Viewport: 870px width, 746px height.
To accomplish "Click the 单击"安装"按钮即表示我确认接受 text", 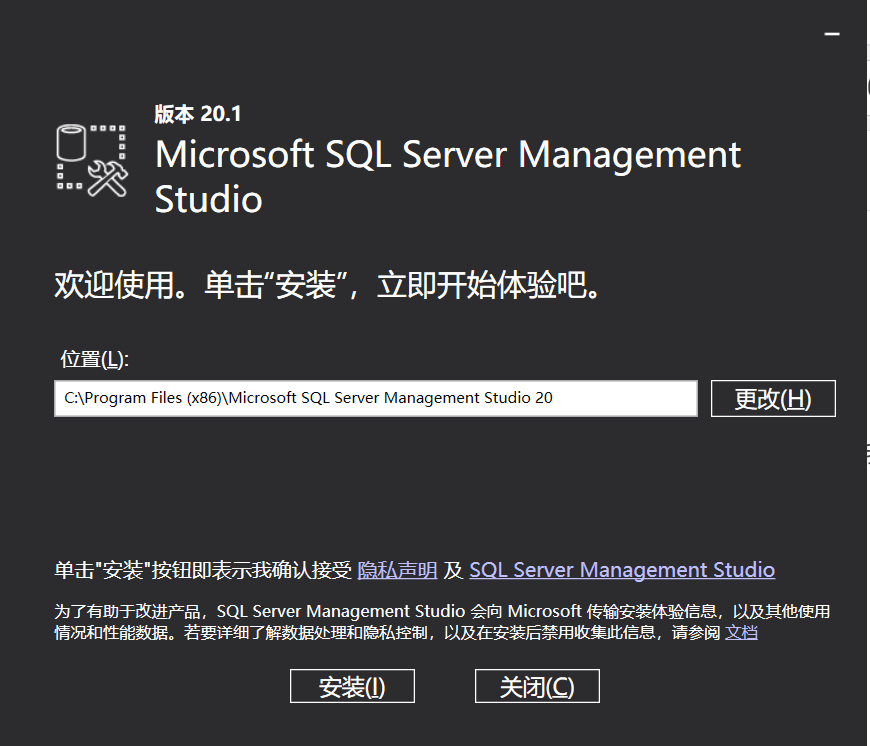I will (203, 570).
